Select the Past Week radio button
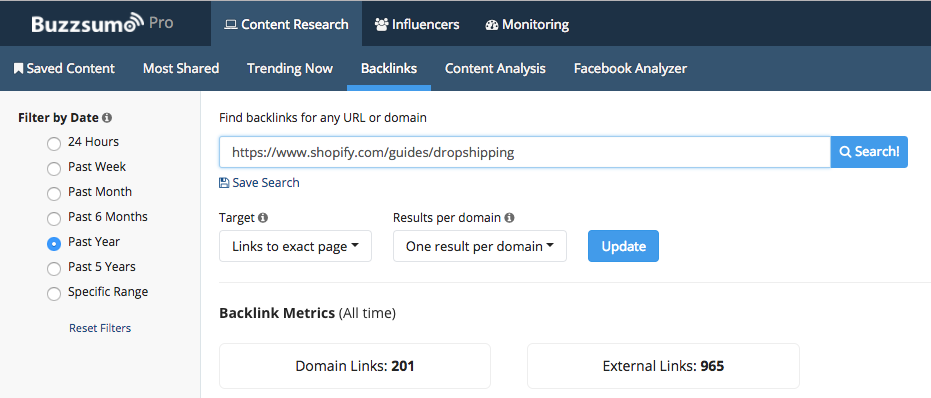Viewport: 931px width, 398px height. (54, 168)
